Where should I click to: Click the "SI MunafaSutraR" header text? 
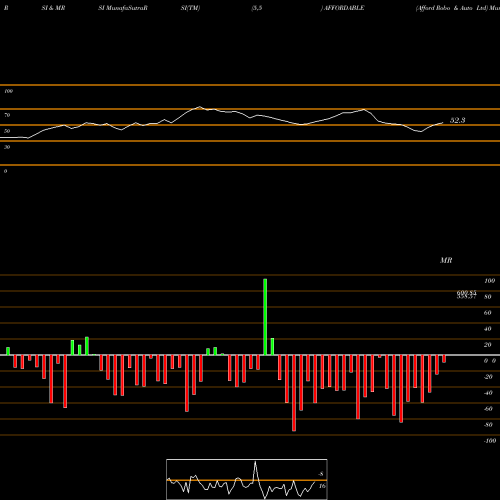(x=123, y=8)
